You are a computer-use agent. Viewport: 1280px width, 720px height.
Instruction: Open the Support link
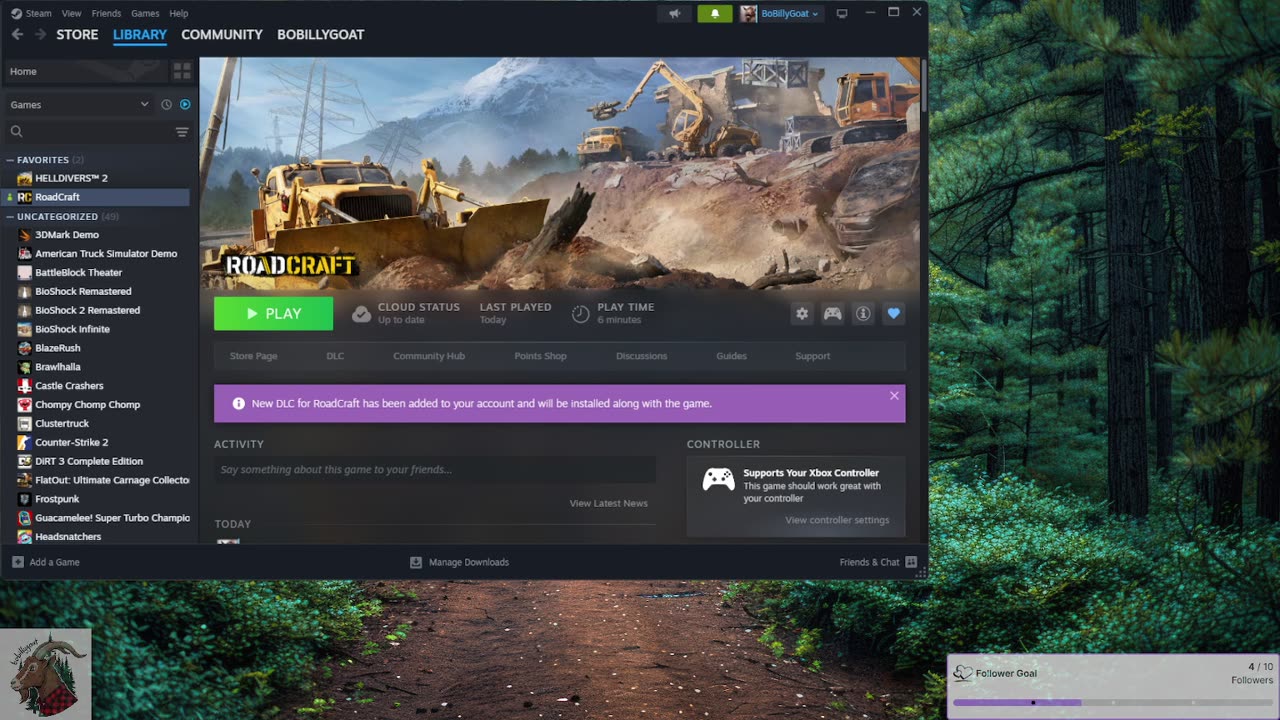(812, 356)
